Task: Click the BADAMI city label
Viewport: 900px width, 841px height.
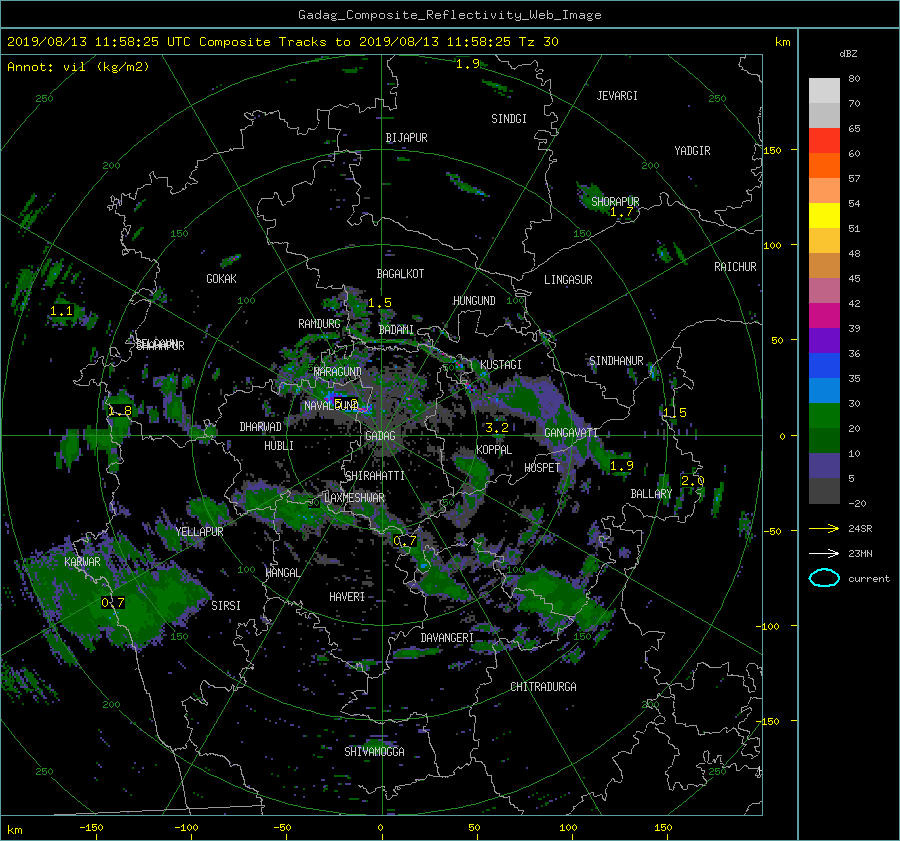Action: (x=396, y=330)
